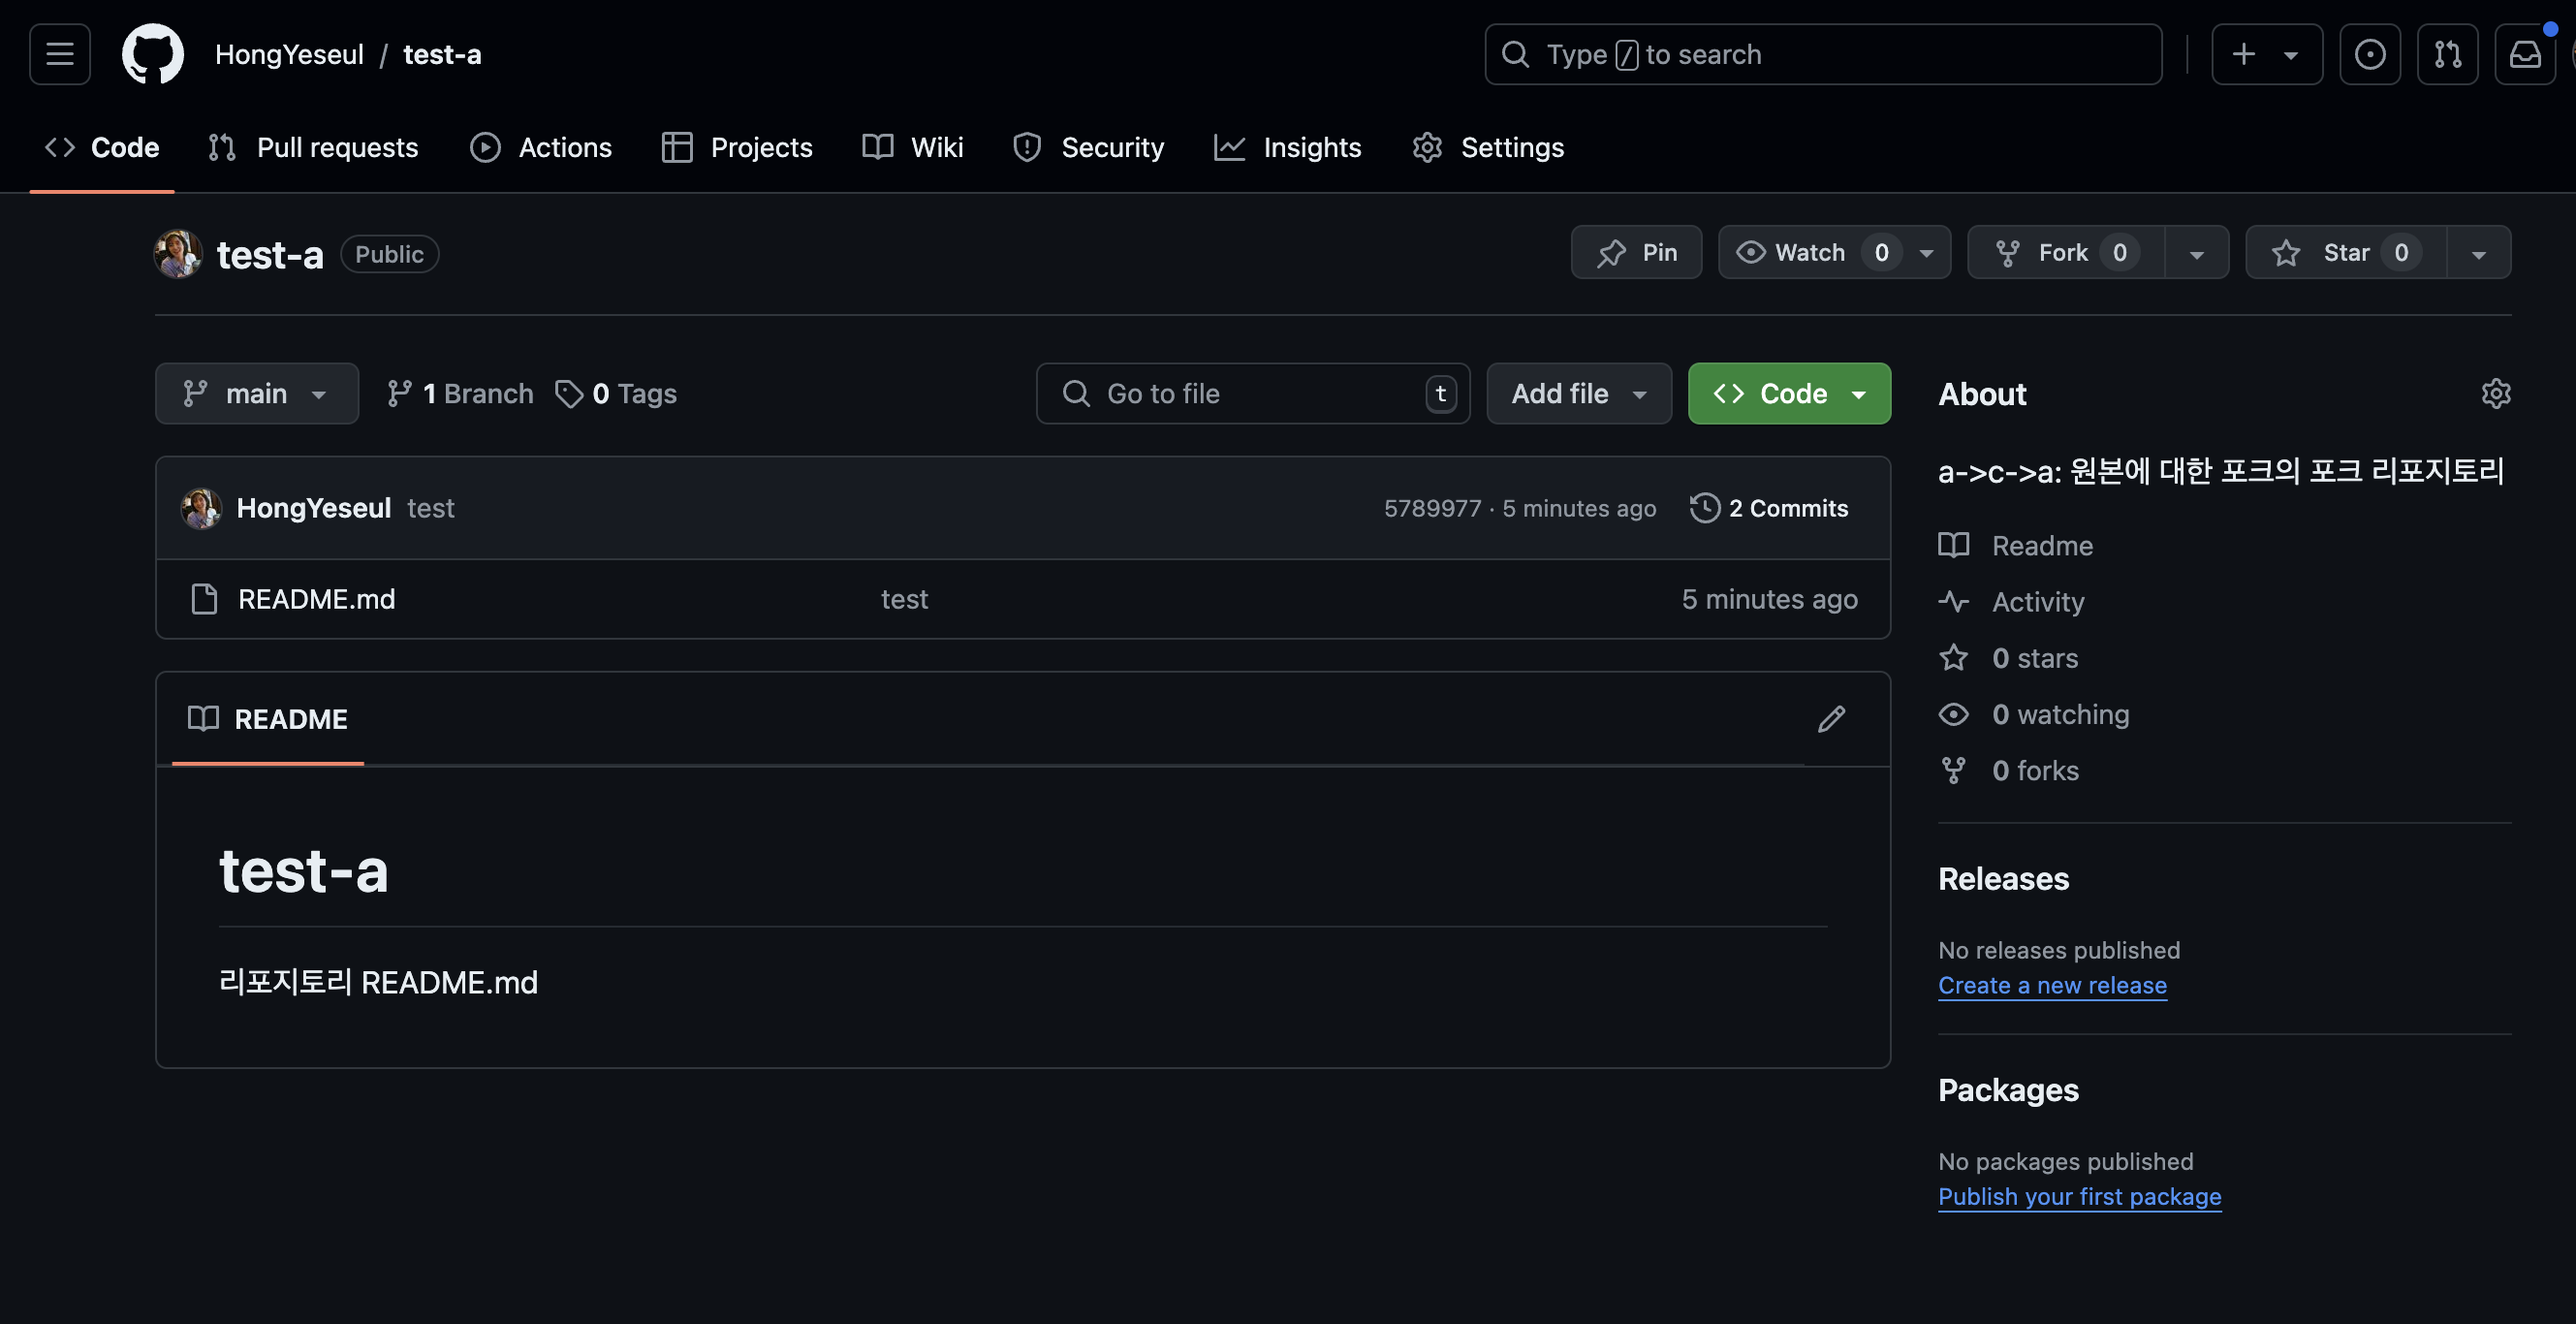Pin the test-a repository

click(1636, 253)
